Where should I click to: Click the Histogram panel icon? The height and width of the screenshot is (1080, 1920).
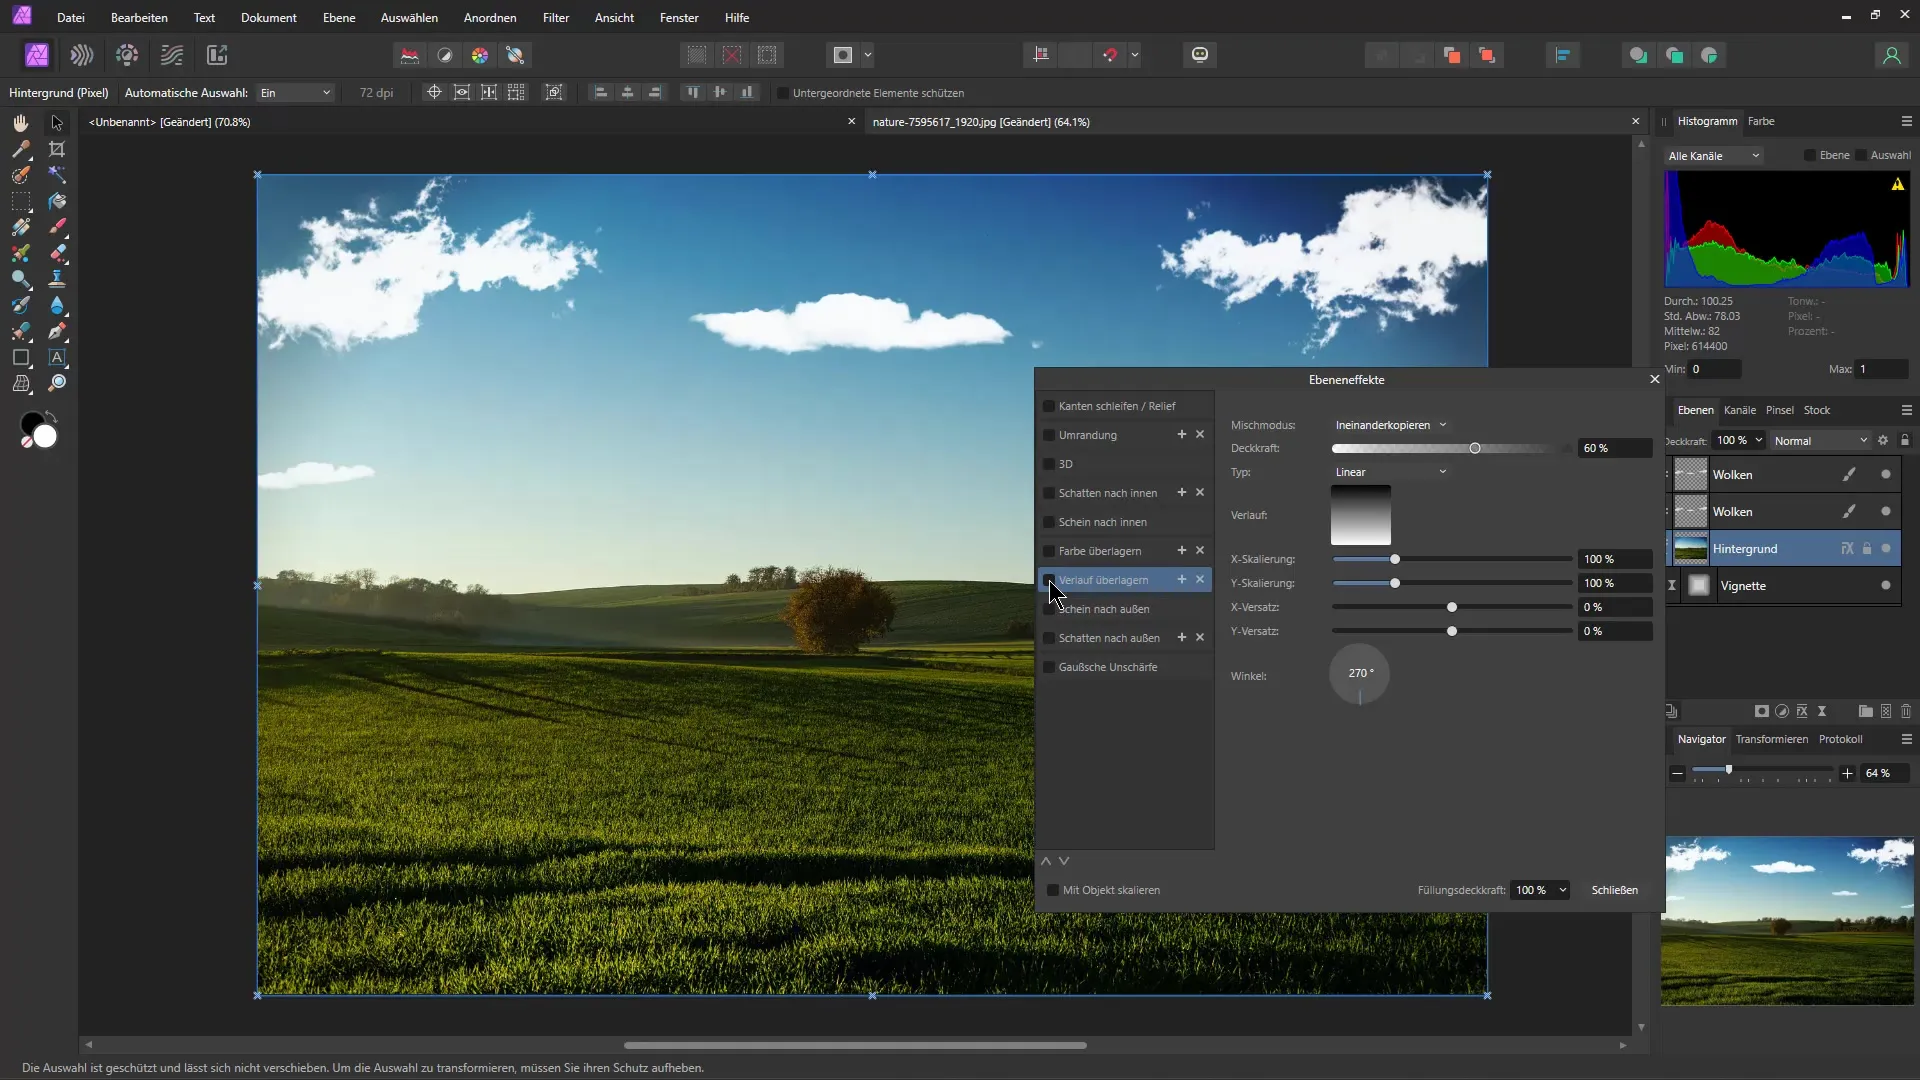(x=1708, y=120)
